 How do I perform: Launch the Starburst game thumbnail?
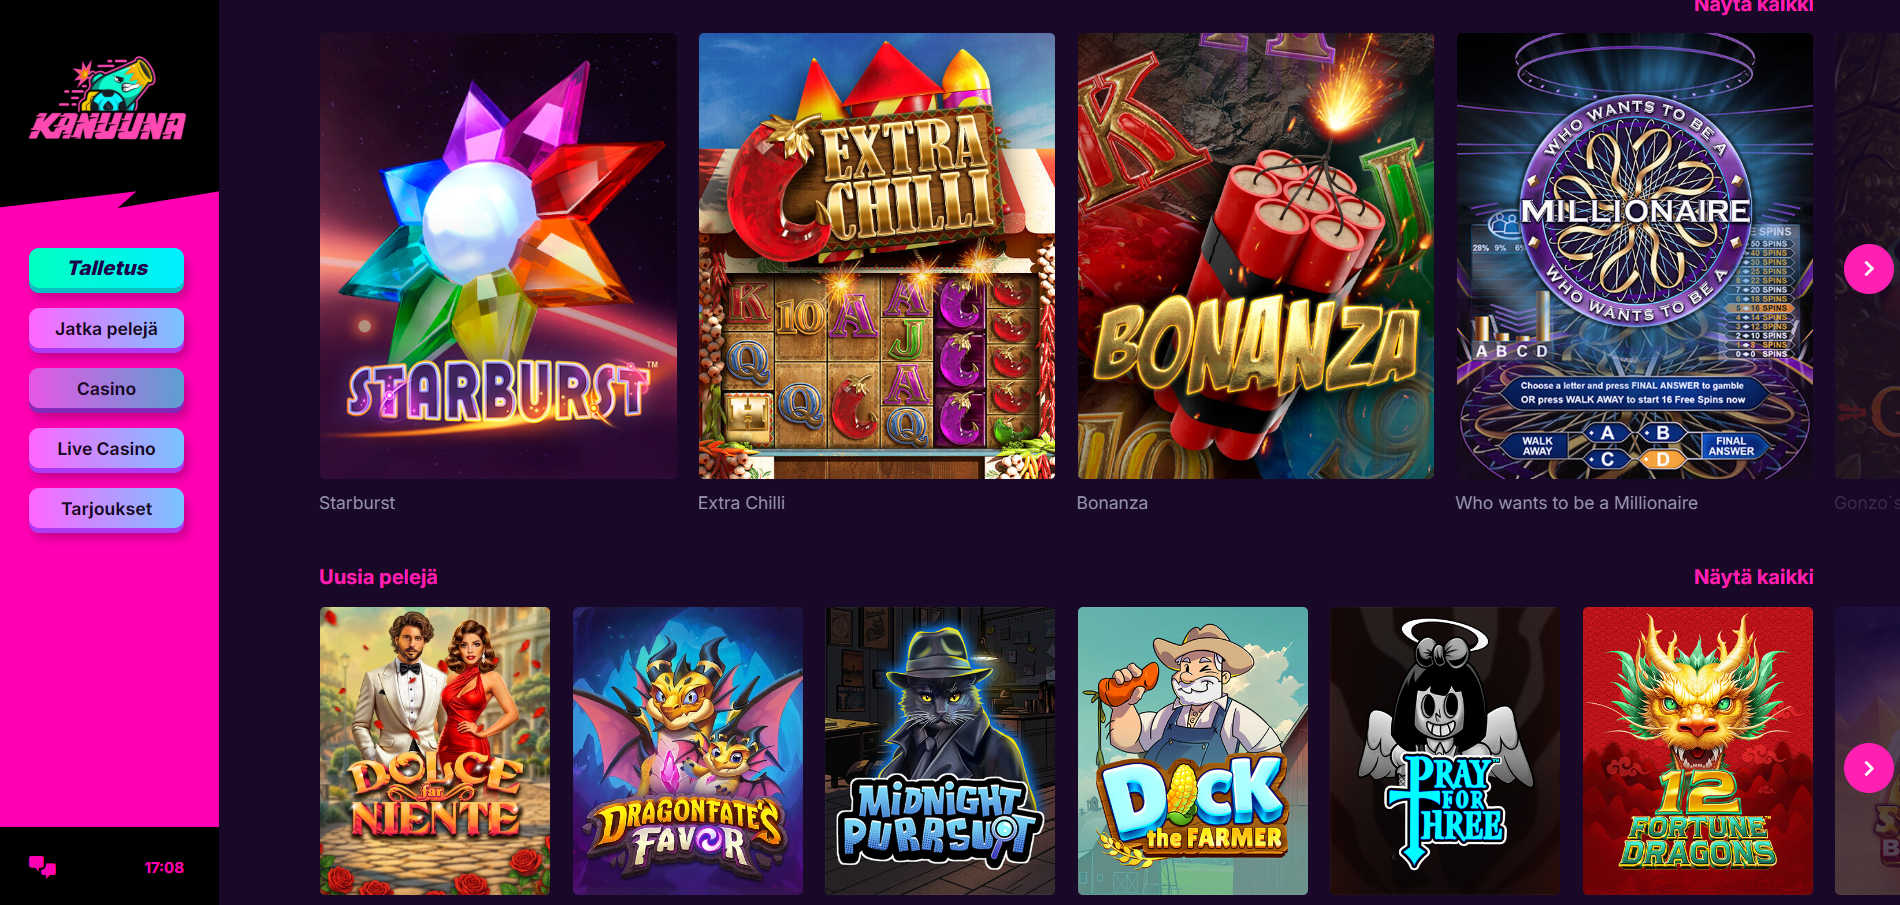pos(498,256)
